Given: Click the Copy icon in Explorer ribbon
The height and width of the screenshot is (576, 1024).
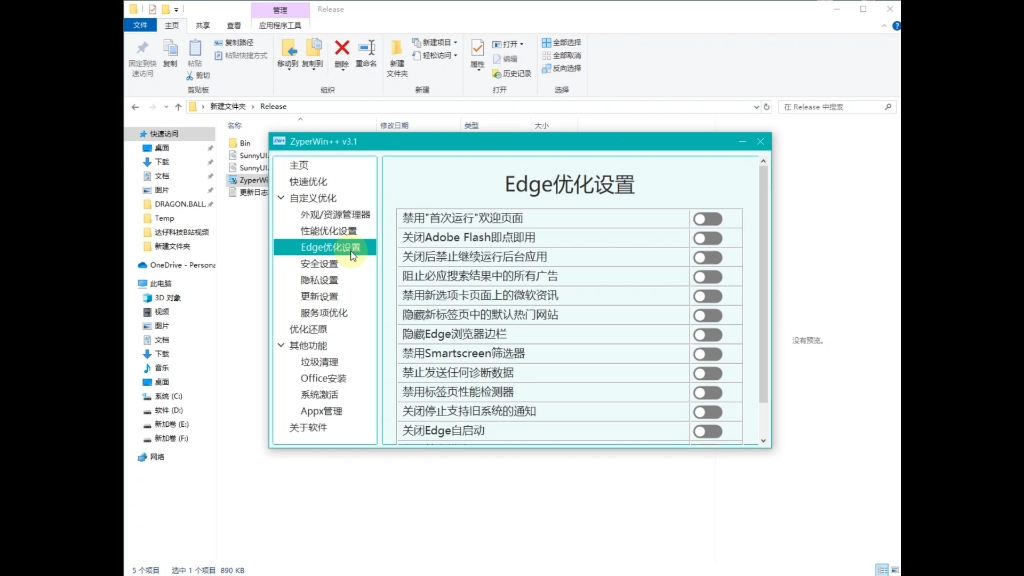Looking at the screenshot, I should (170, 48).
